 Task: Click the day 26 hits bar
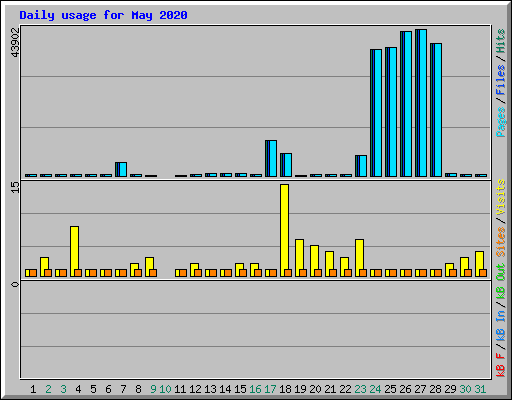pos(406,104)
